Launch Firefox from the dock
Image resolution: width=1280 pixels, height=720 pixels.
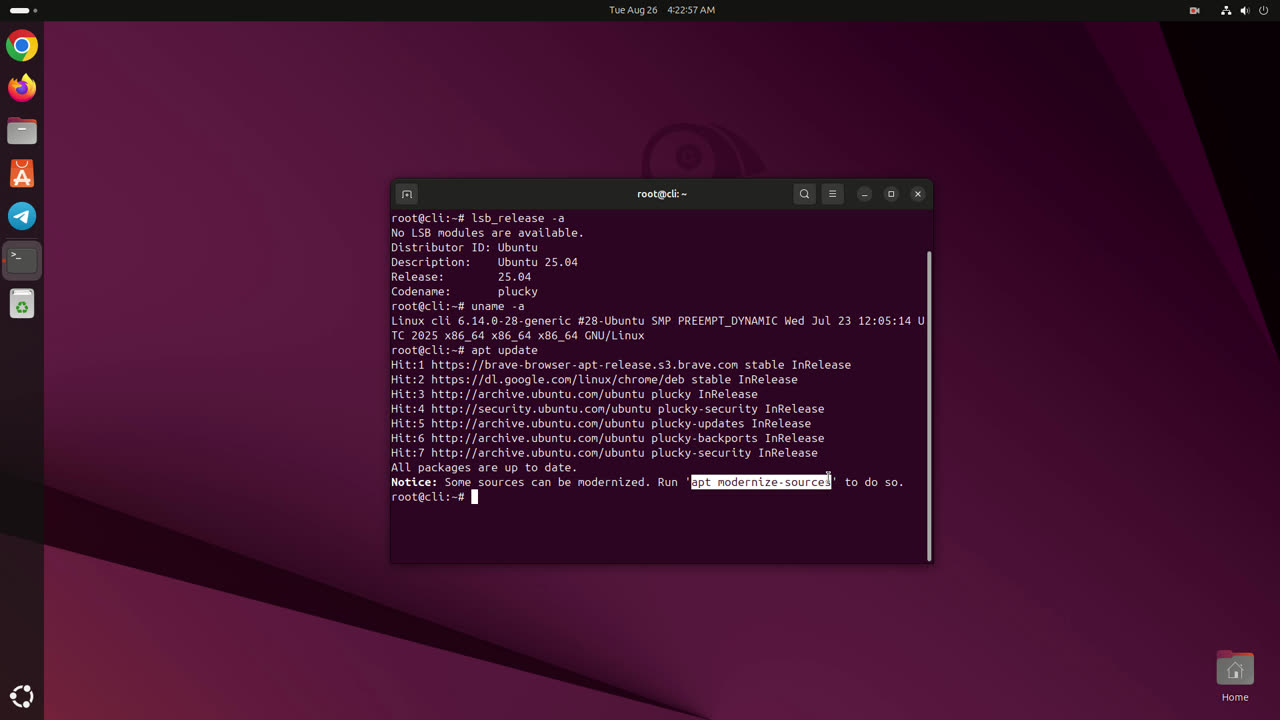click(22, 88)
